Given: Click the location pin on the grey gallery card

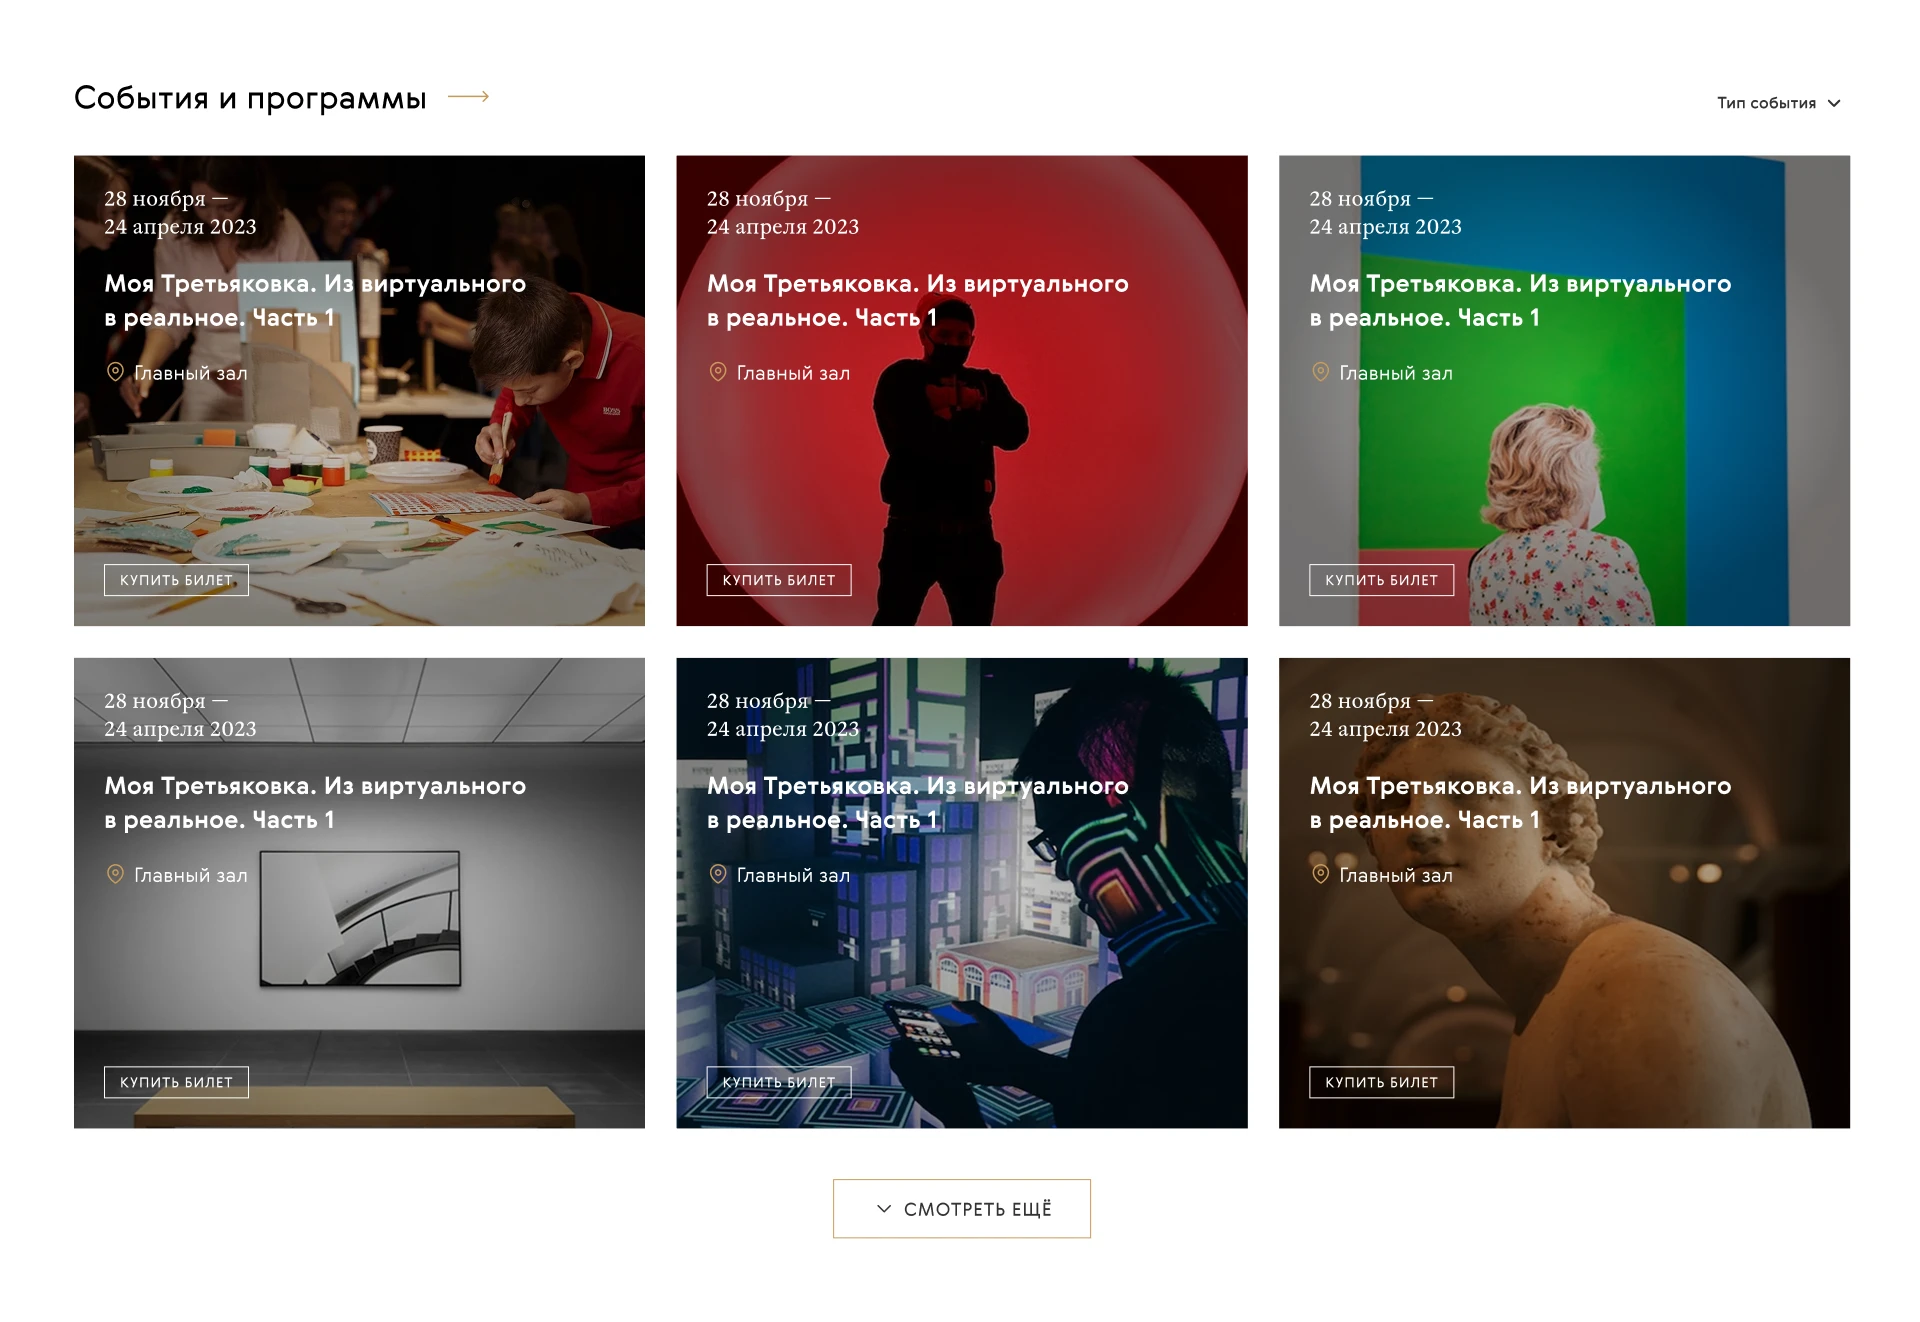Looking at the screenshot, I should (115, 874).
